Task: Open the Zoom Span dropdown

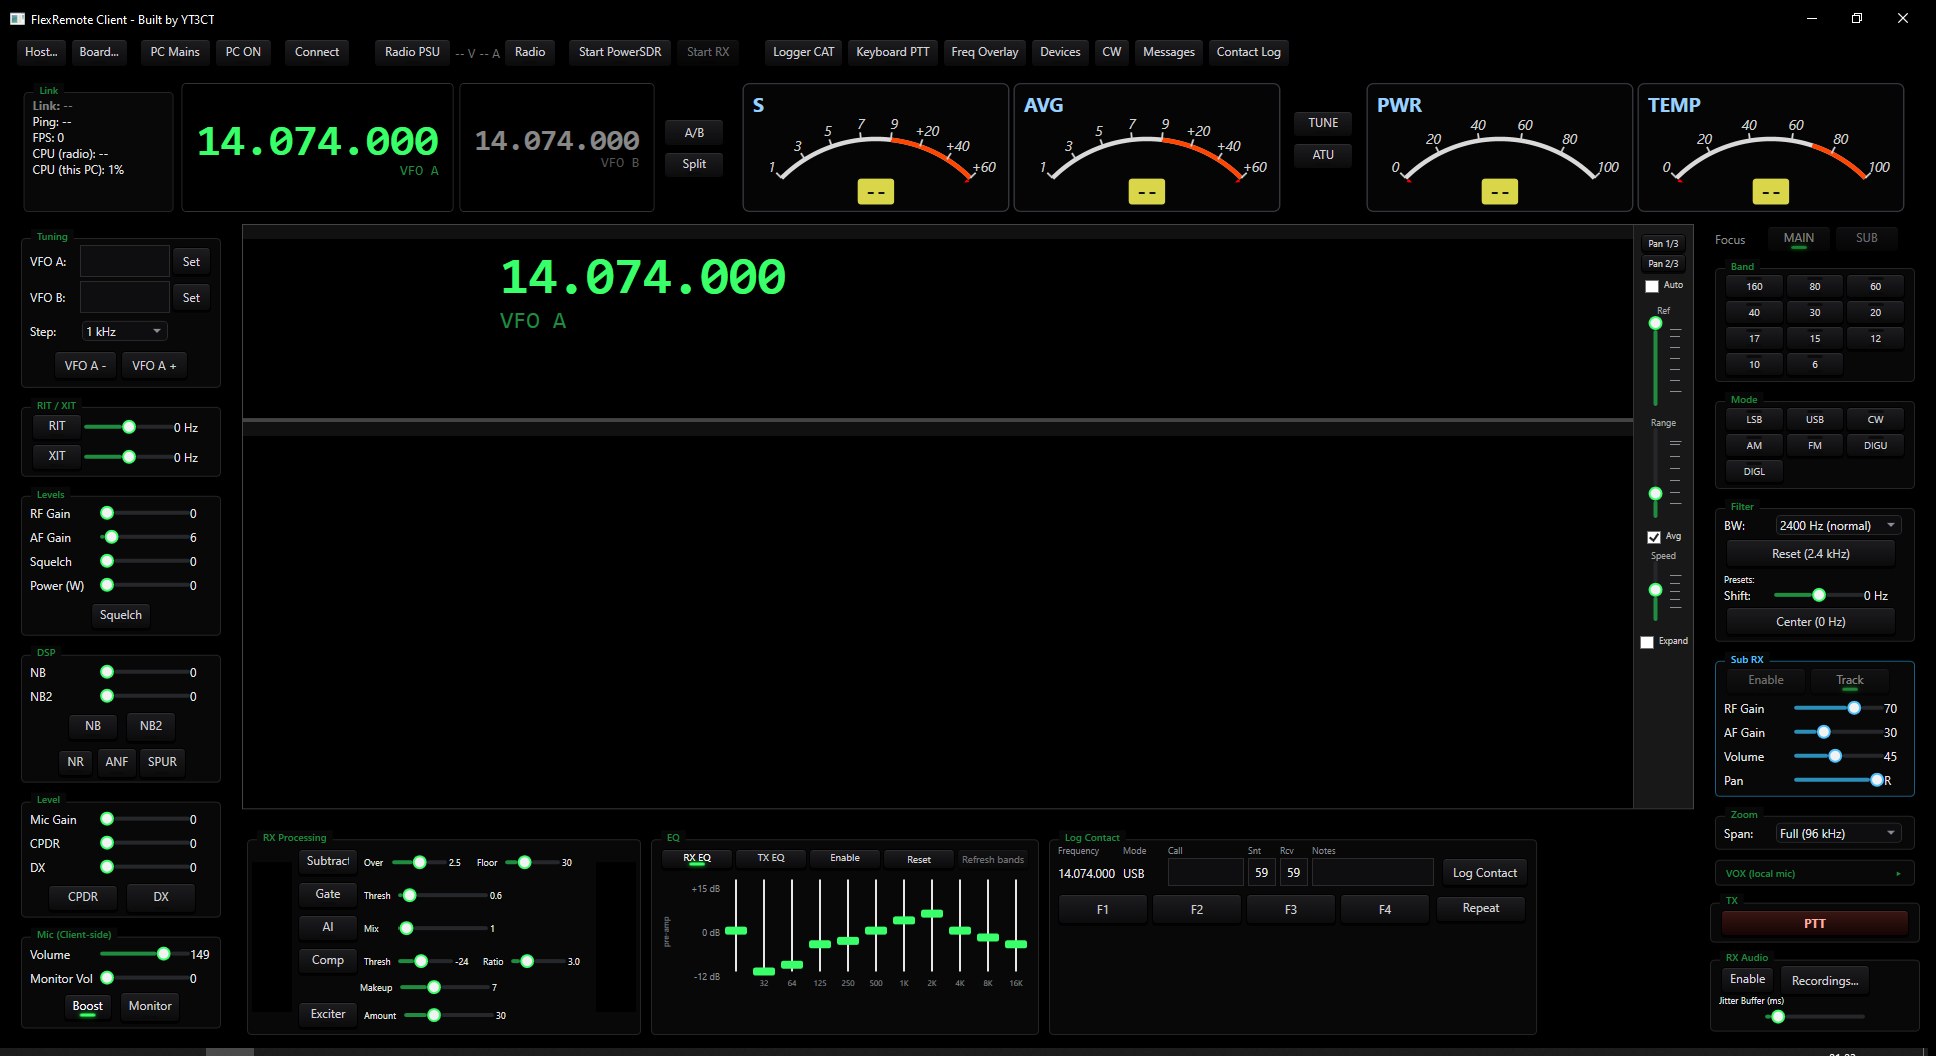Action: 1838,833
